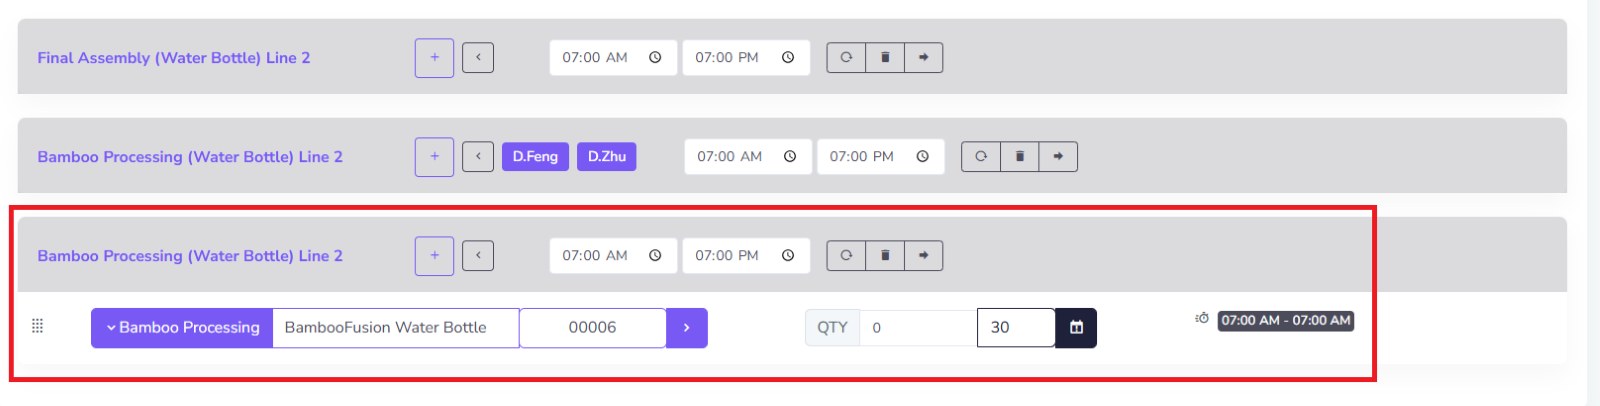Click trash icon on row with D.Feng
Viewport: 1600px width, 406px height.
1020,157
